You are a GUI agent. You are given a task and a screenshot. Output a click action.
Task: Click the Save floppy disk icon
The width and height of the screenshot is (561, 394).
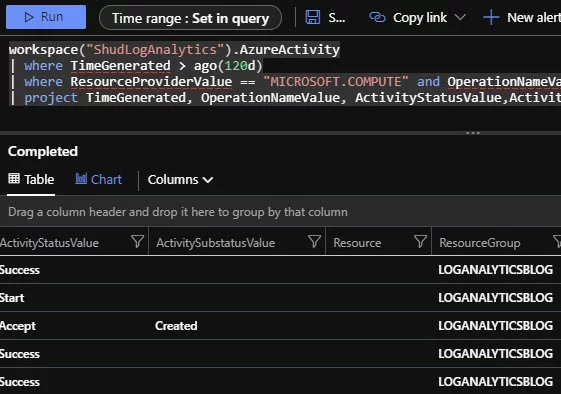[x=313, y=17]
